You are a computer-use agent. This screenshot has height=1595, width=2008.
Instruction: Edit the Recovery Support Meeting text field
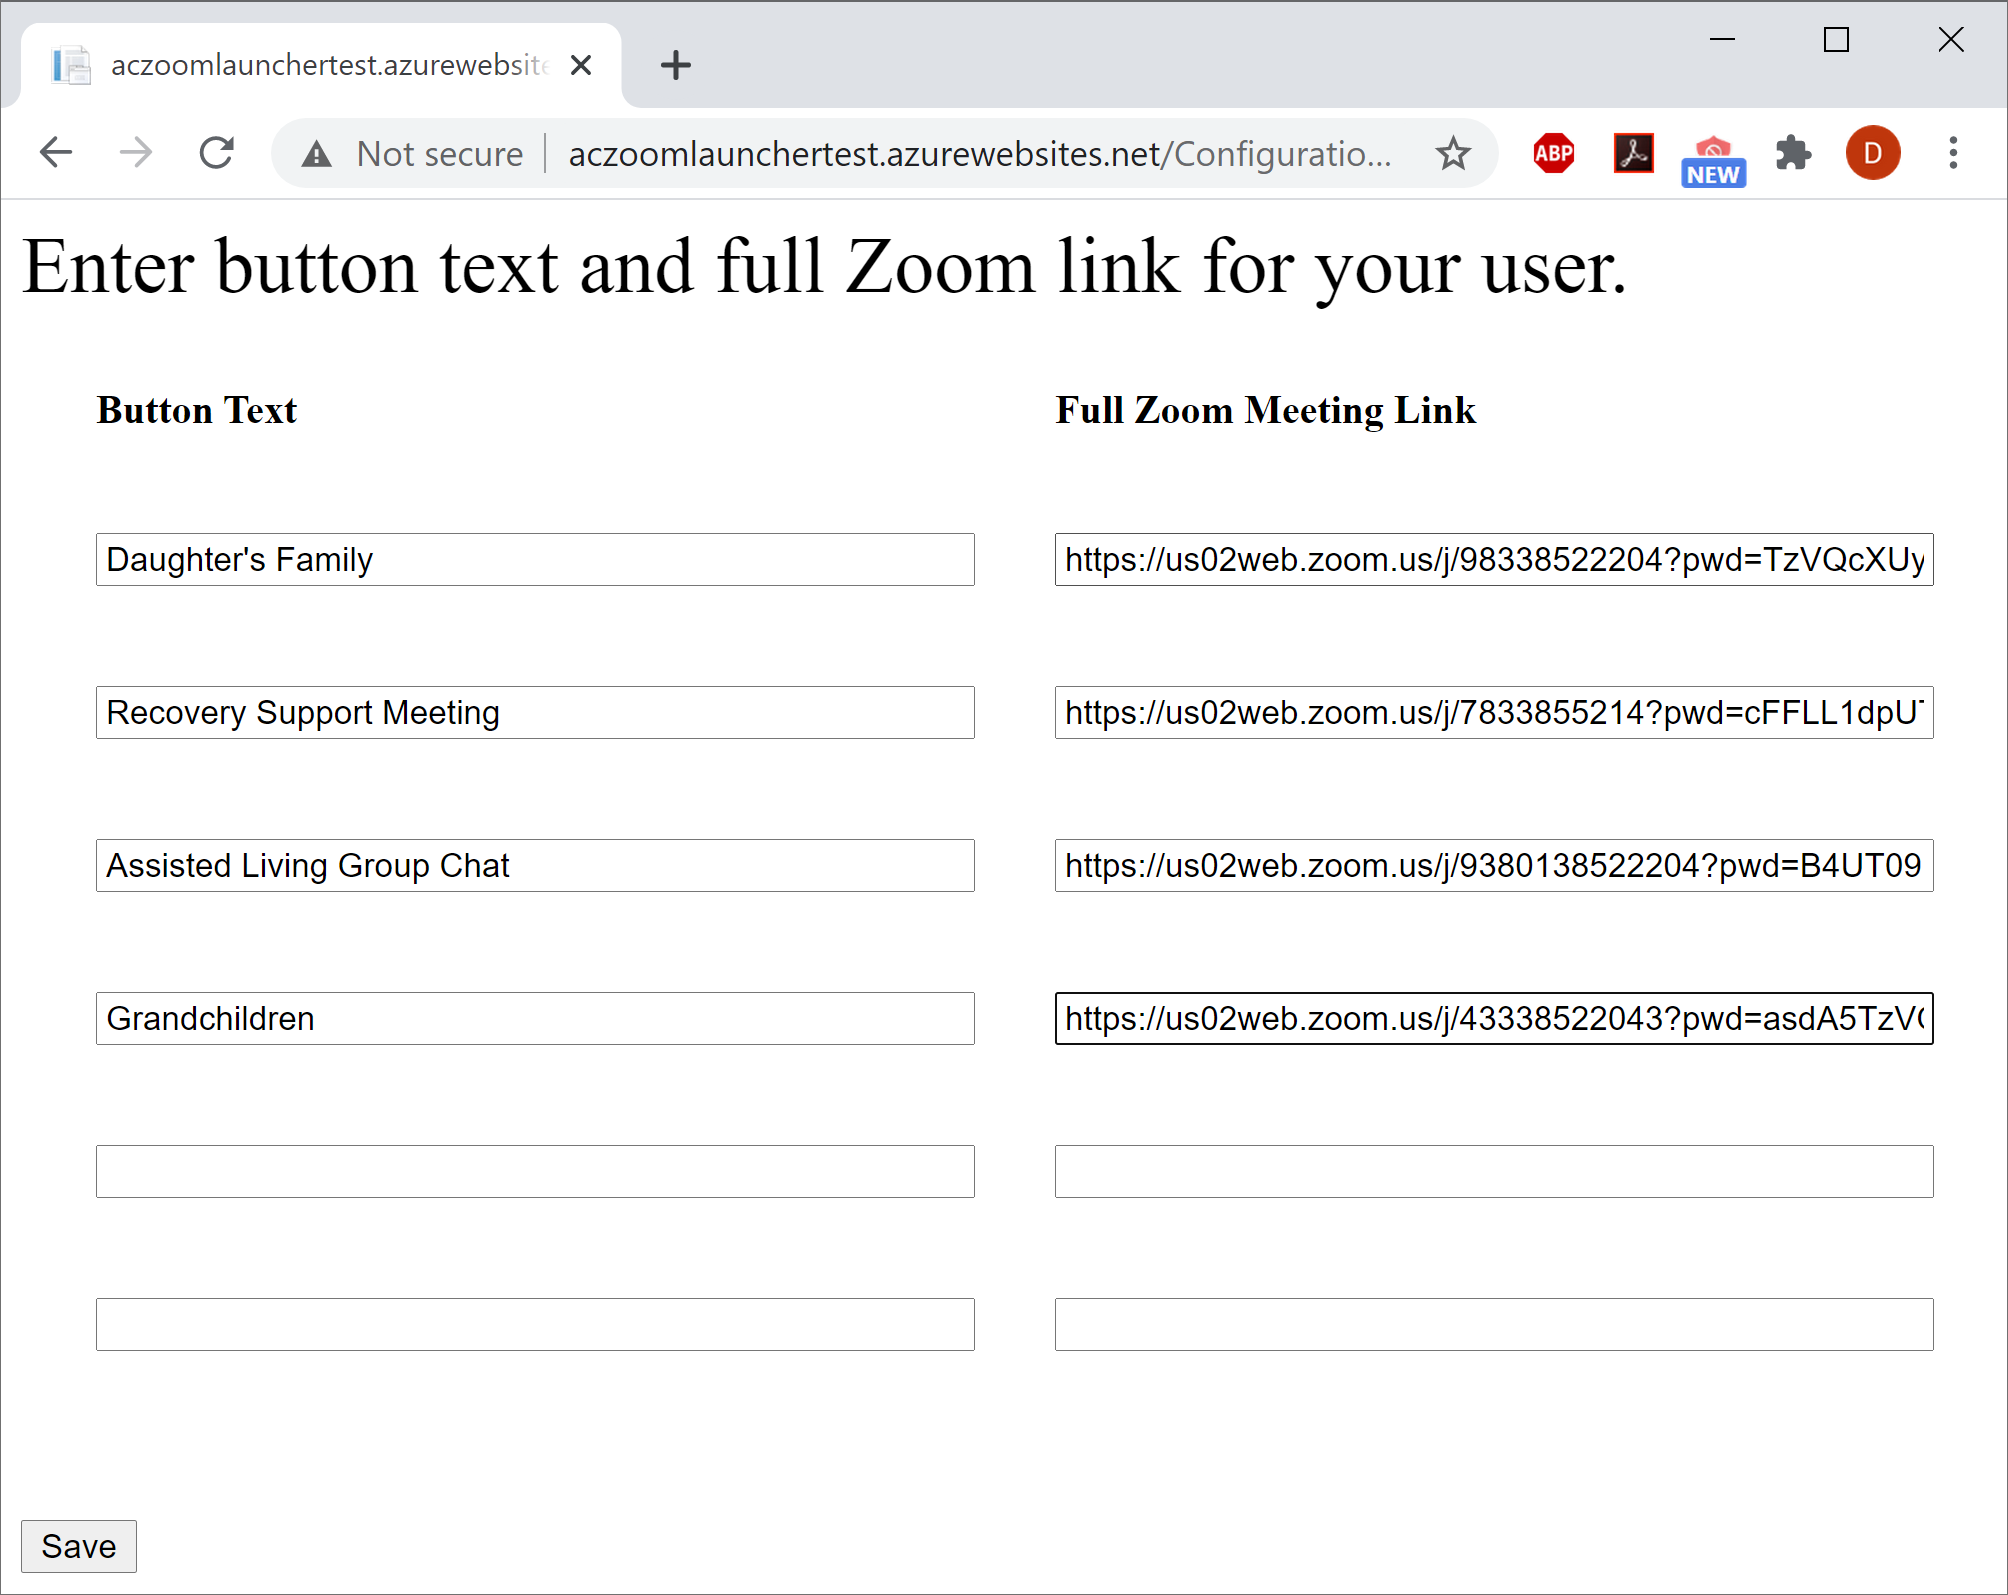pyautogui.click(x=535, y=712)
